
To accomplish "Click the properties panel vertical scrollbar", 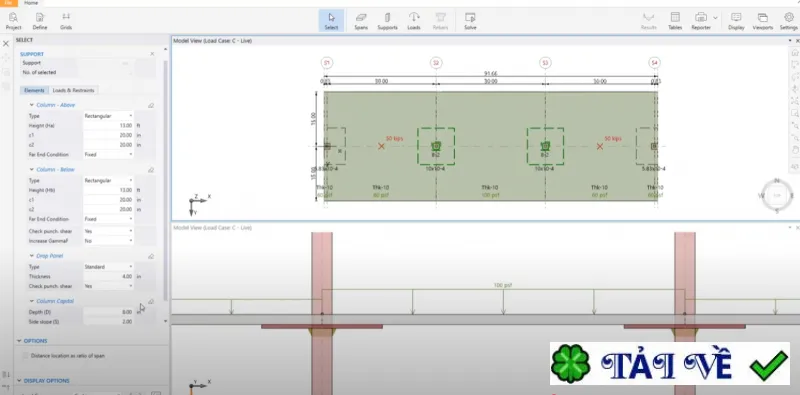I will tap(165, 180).
